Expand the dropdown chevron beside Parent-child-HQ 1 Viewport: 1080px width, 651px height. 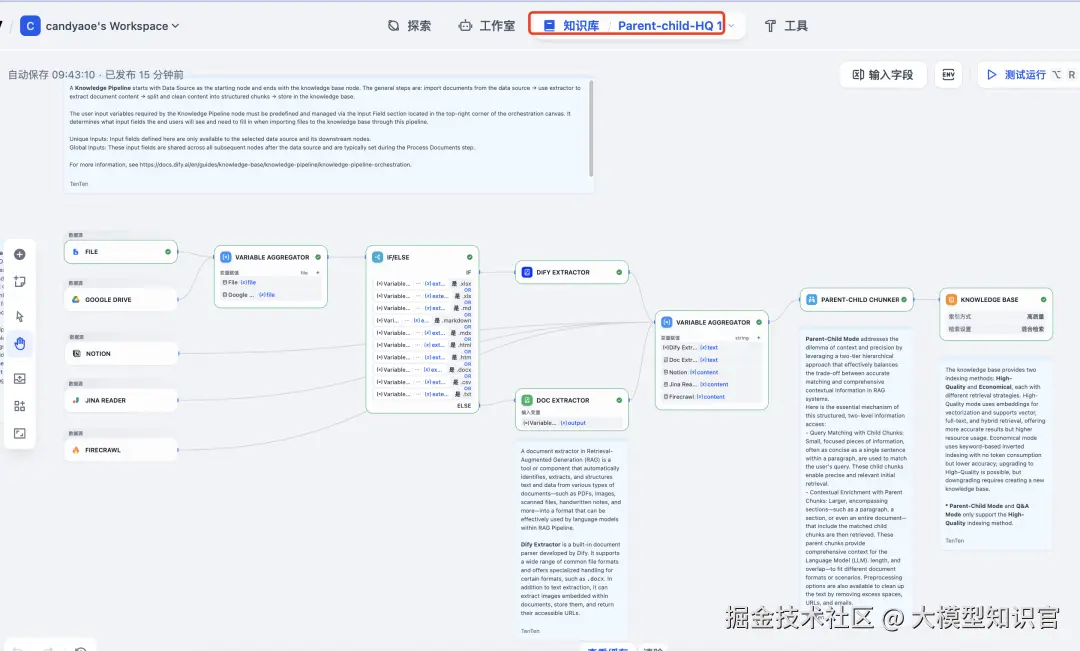pyautogui.click(x=731, y=25)
